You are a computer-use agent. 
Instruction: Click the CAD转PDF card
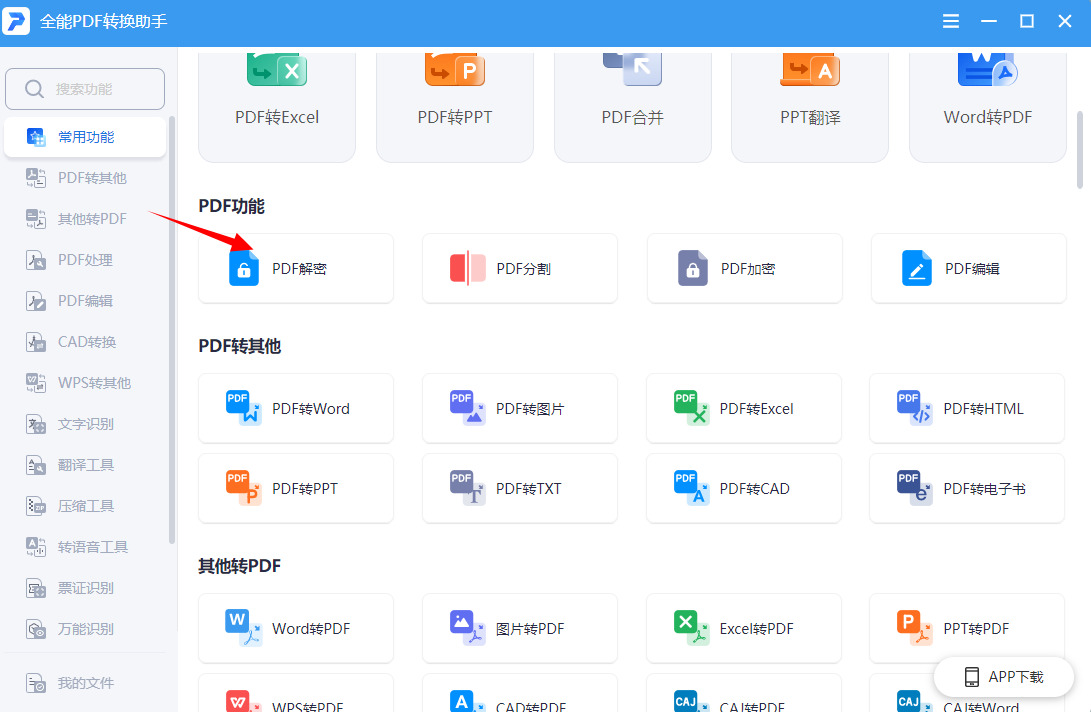click(x=520, y=693)
